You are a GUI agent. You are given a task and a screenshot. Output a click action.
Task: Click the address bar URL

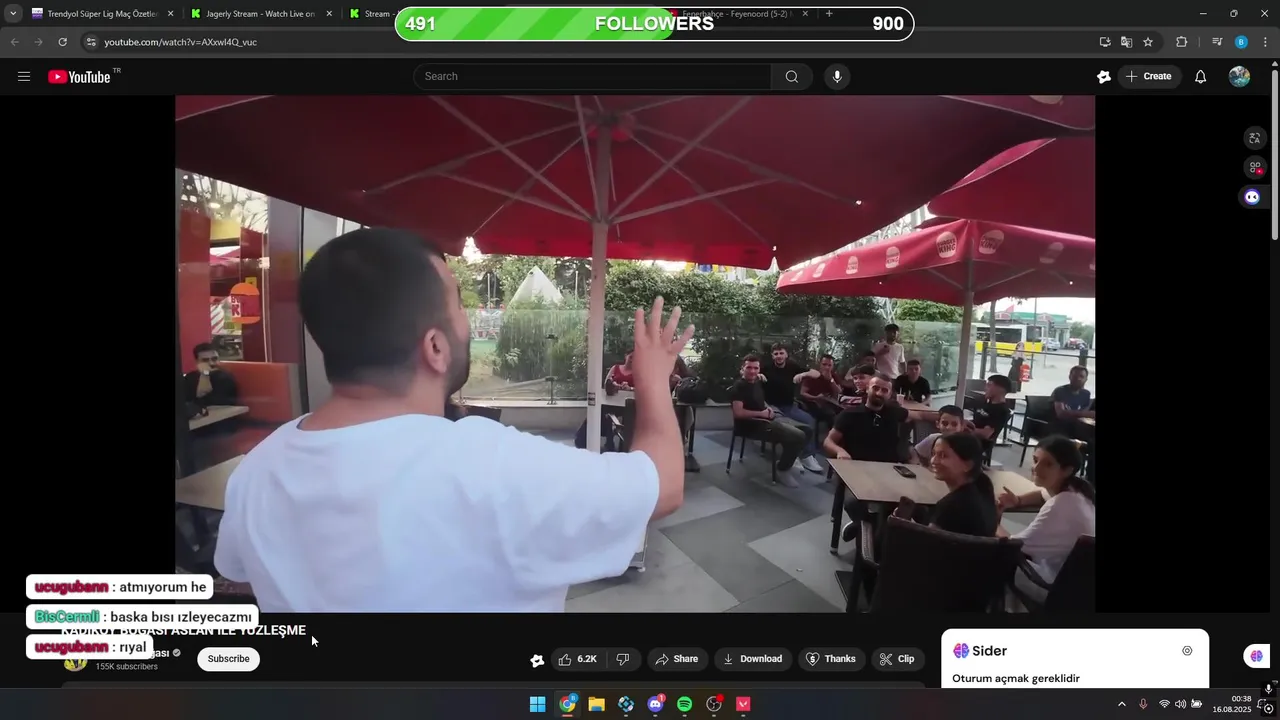coord(181,42)
